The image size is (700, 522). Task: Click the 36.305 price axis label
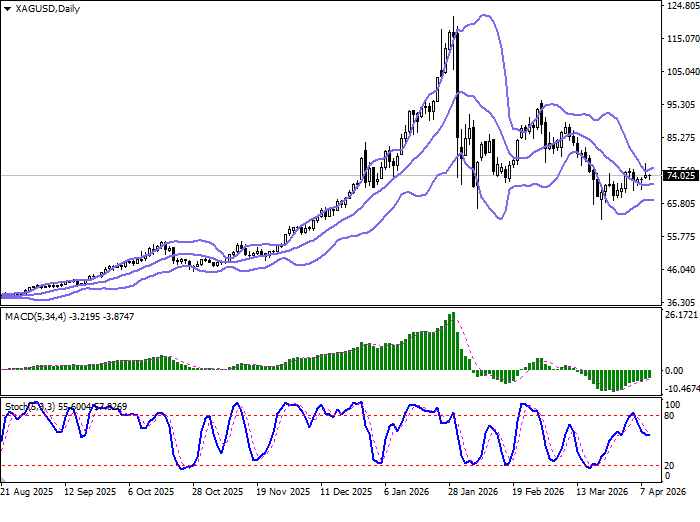click(680, 303)
